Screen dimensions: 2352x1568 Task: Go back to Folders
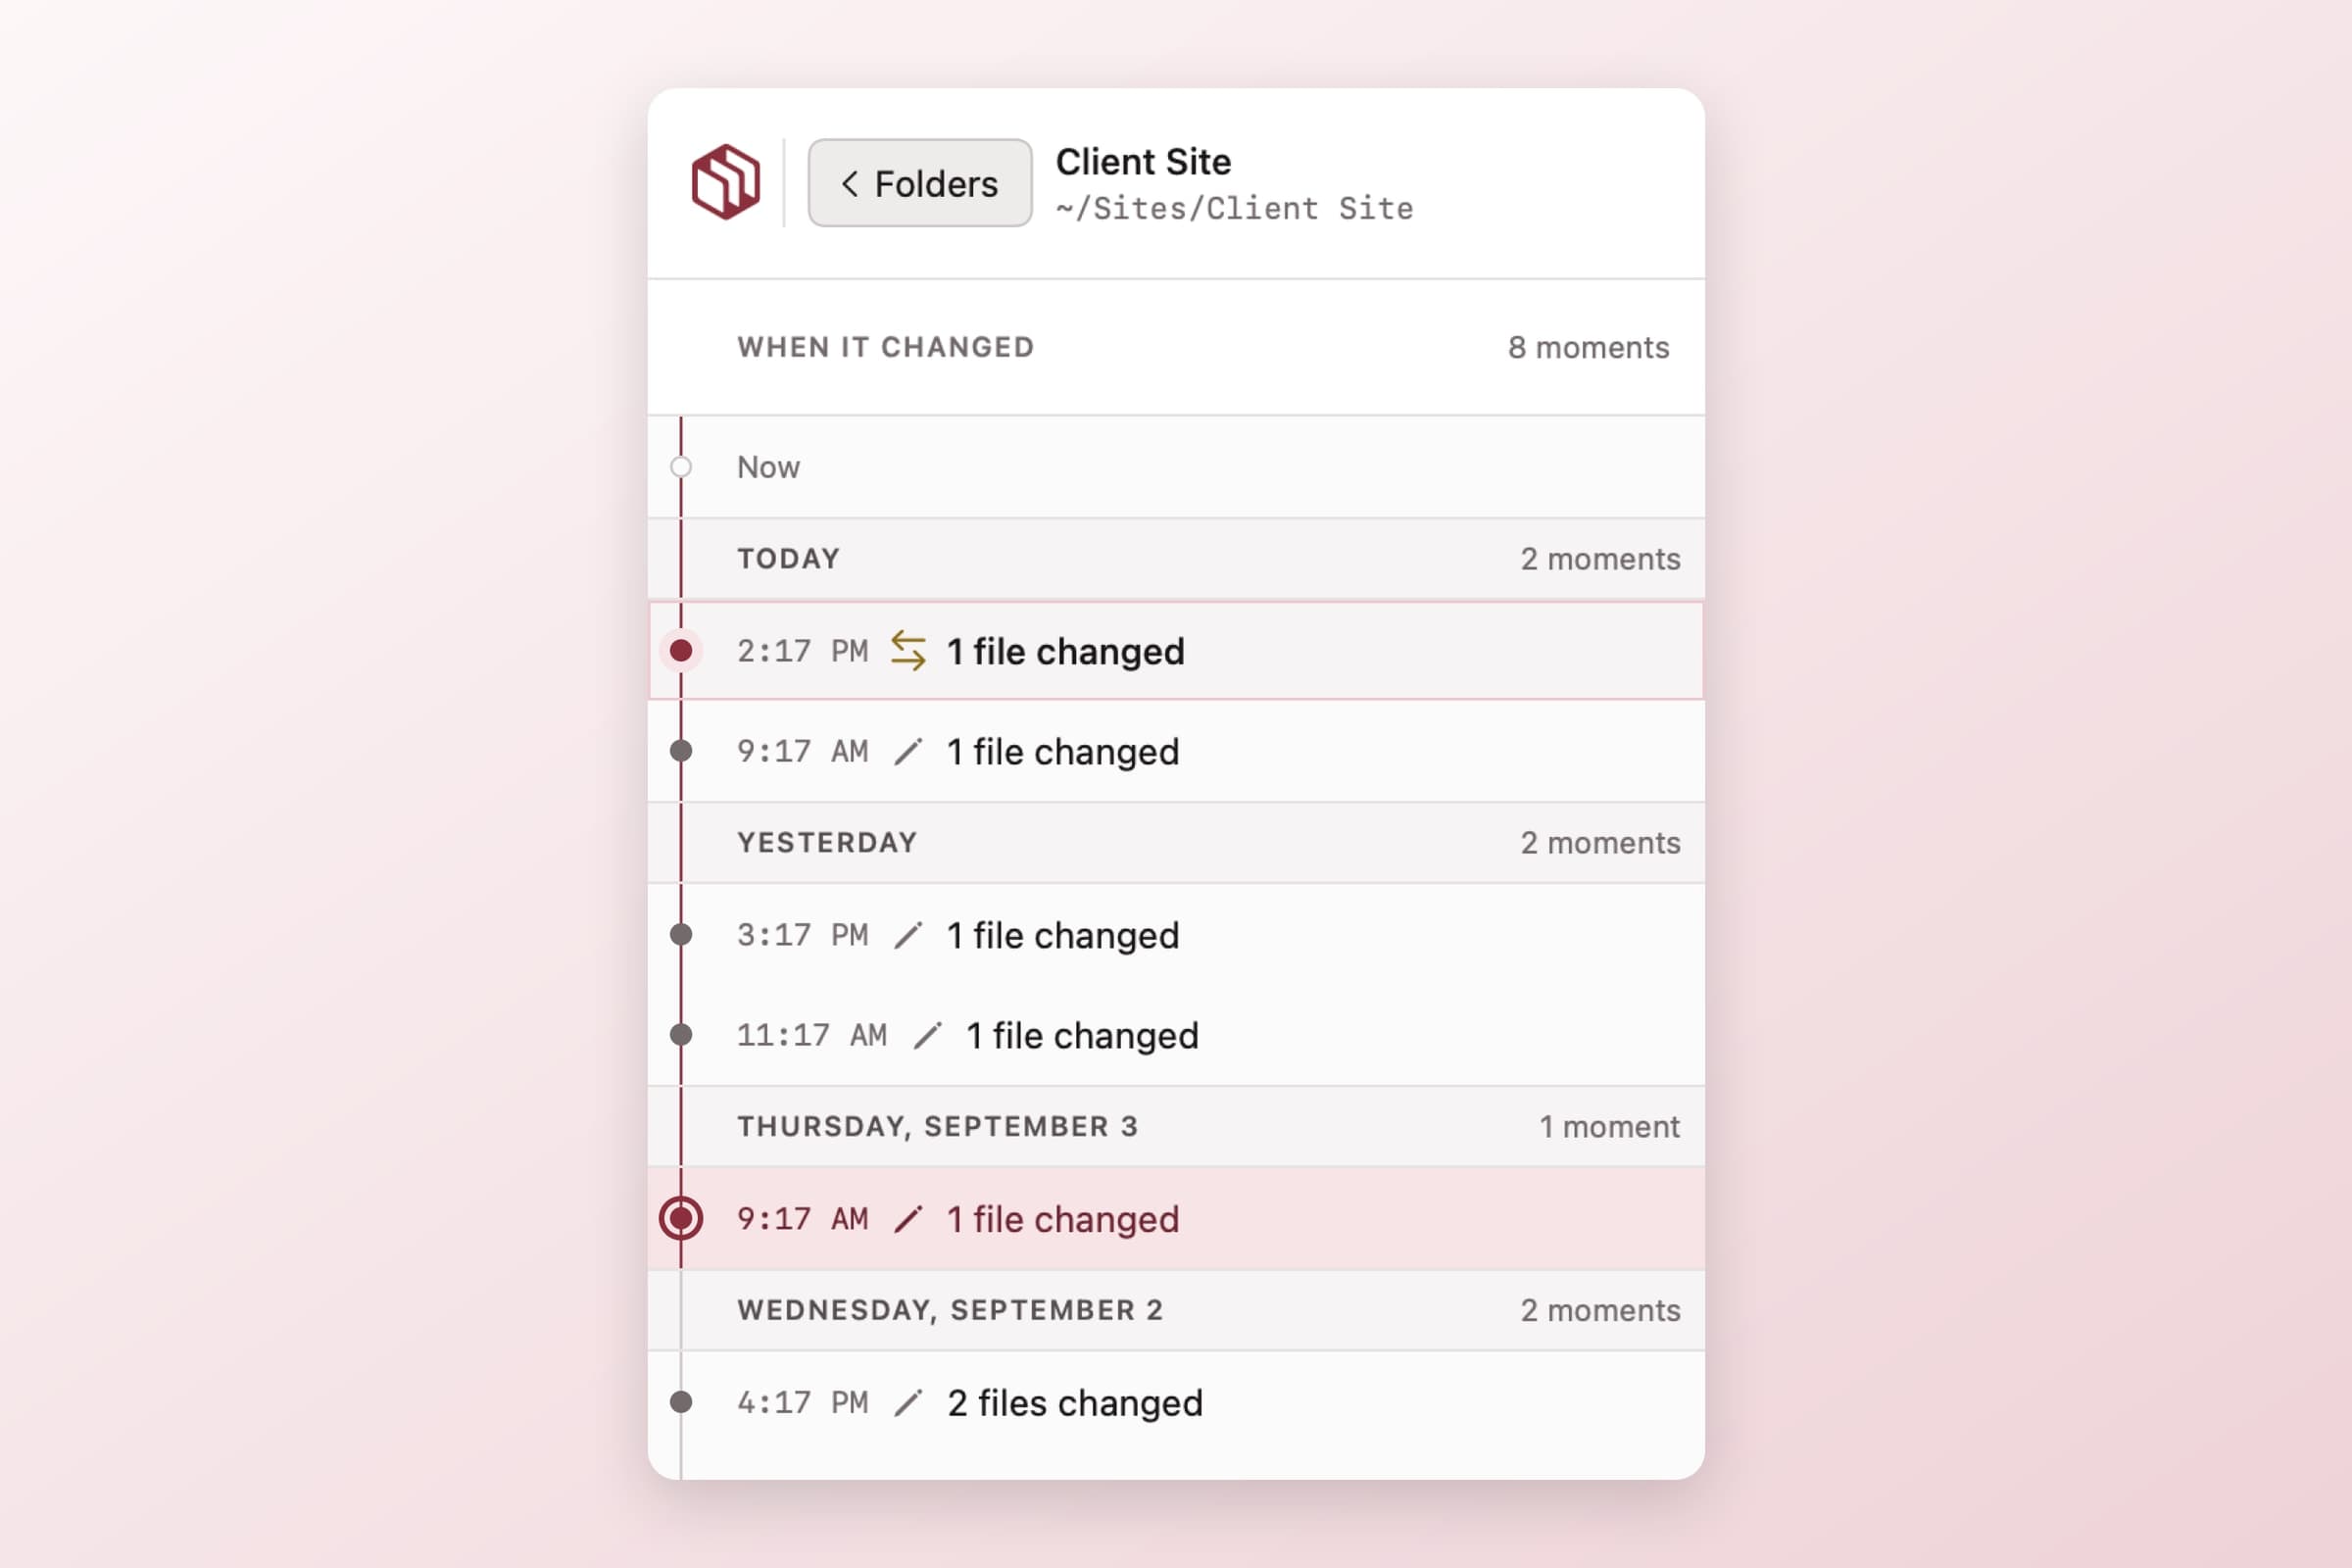[x=919, y=183]
